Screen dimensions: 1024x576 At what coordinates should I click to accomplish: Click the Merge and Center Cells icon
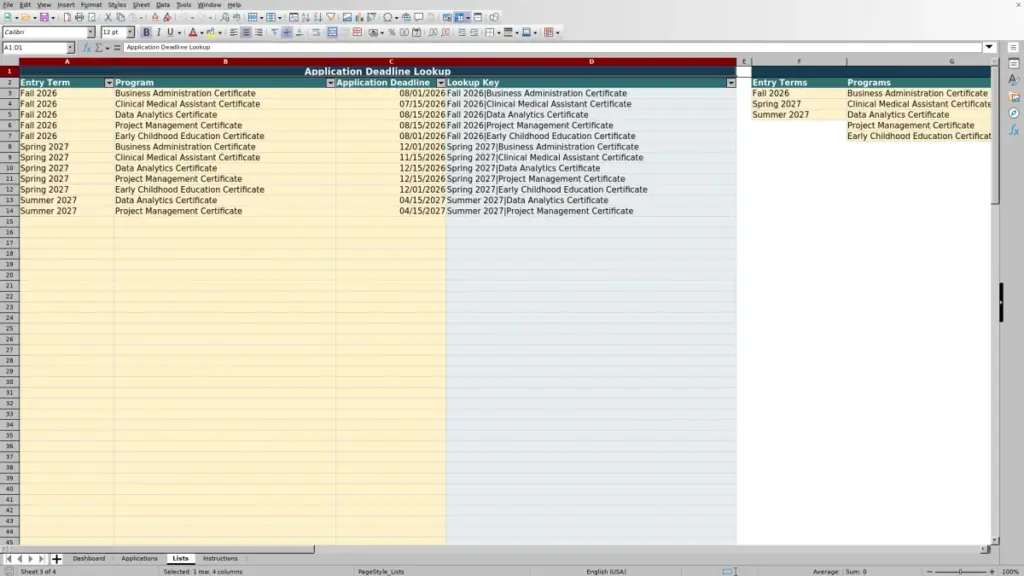(x=332, y=32)
